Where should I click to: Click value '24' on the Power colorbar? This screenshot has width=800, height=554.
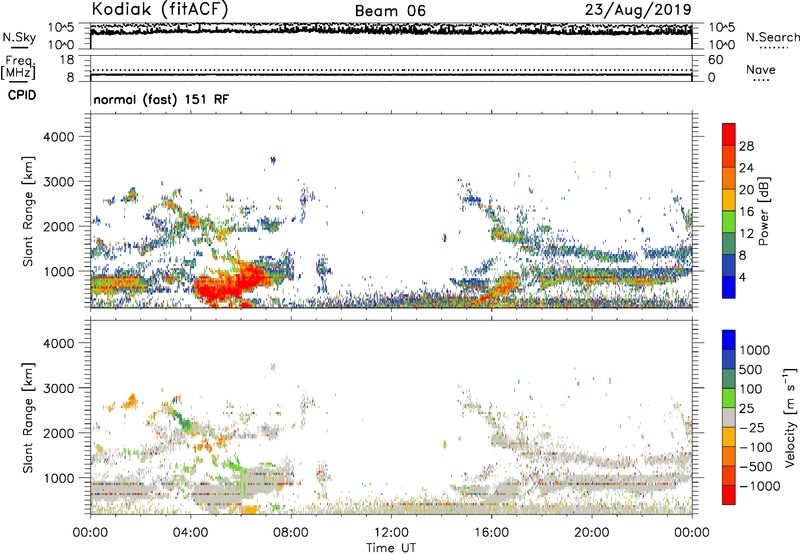[746, 168]
